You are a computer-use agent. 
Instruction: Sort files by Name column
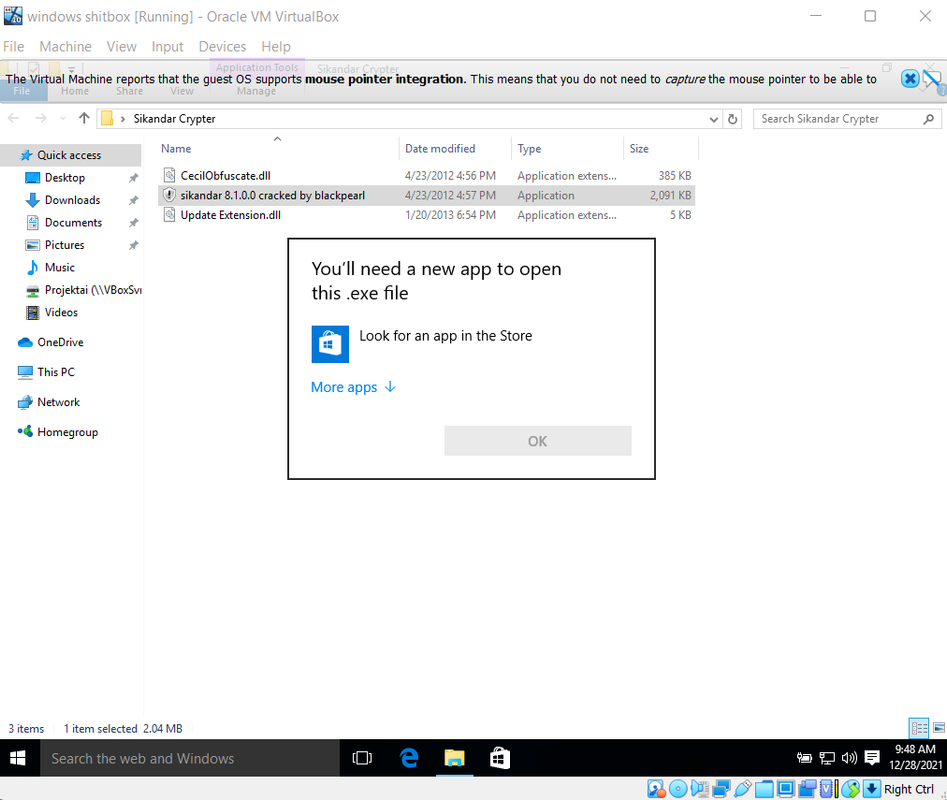tap(176, 149)
